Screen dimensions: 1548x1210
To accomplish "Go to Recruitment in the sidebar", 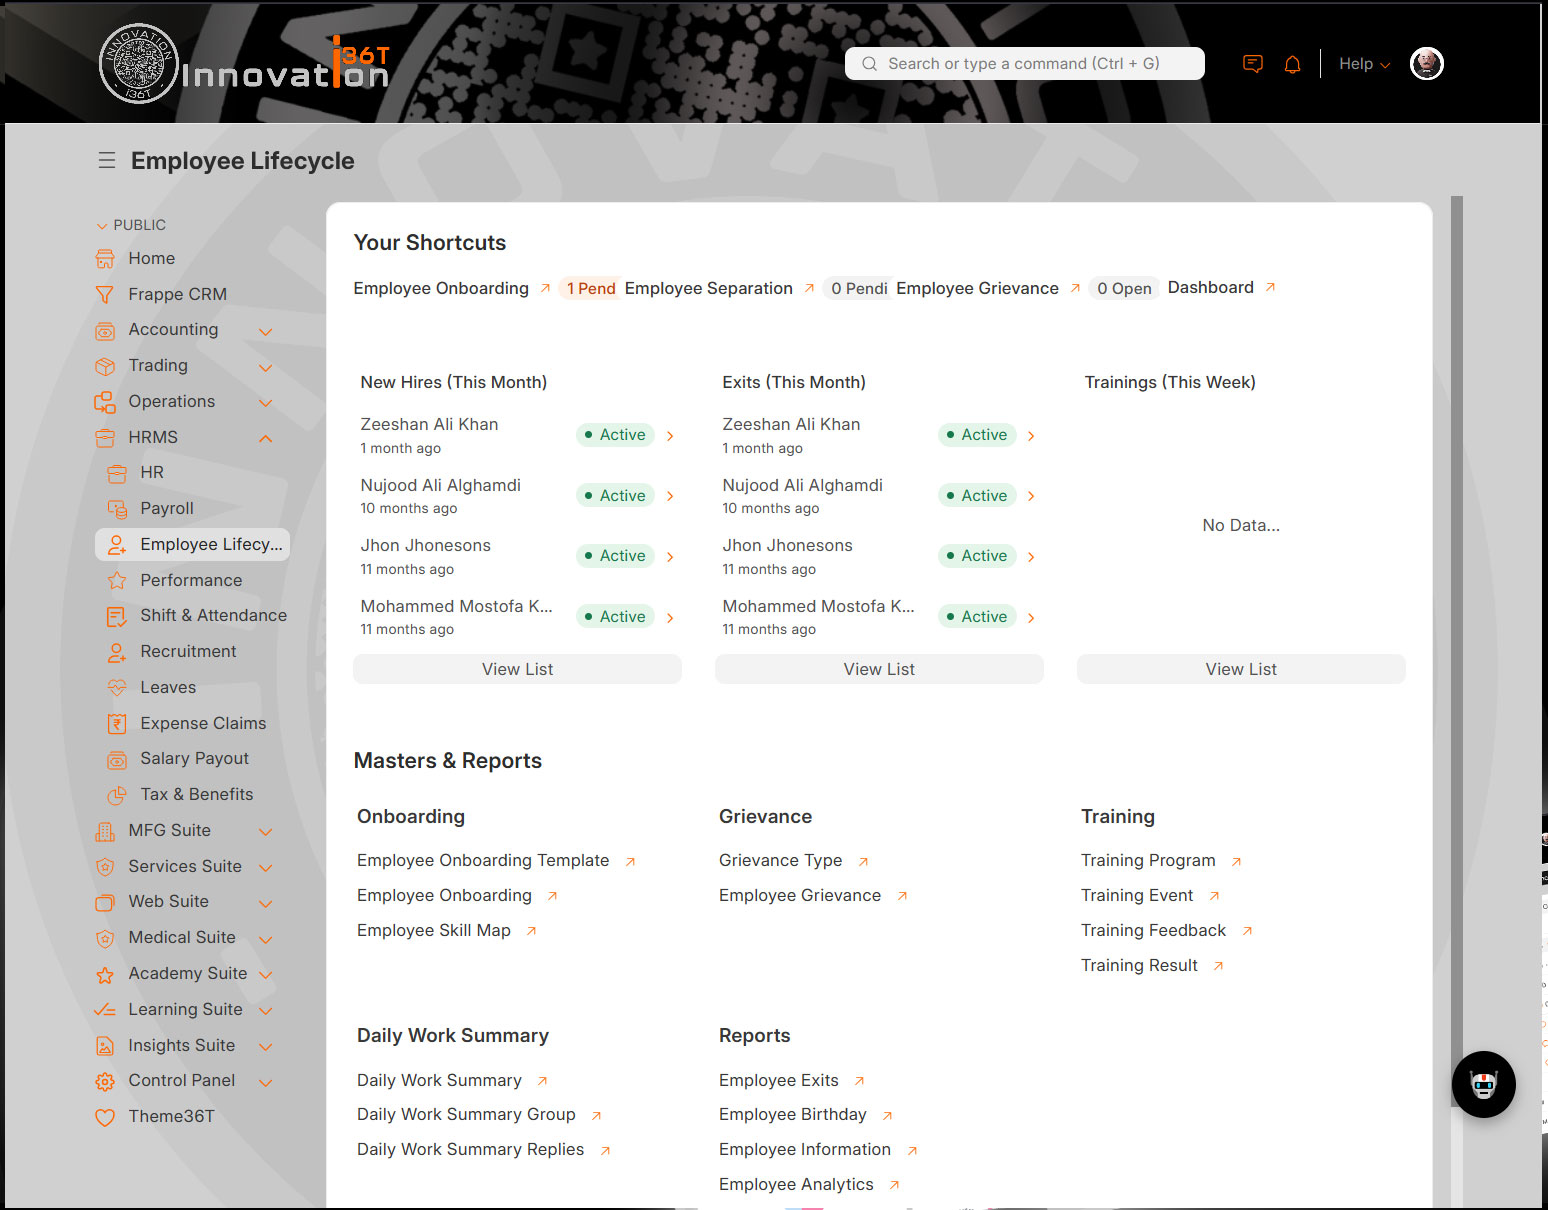I will 188,652.
